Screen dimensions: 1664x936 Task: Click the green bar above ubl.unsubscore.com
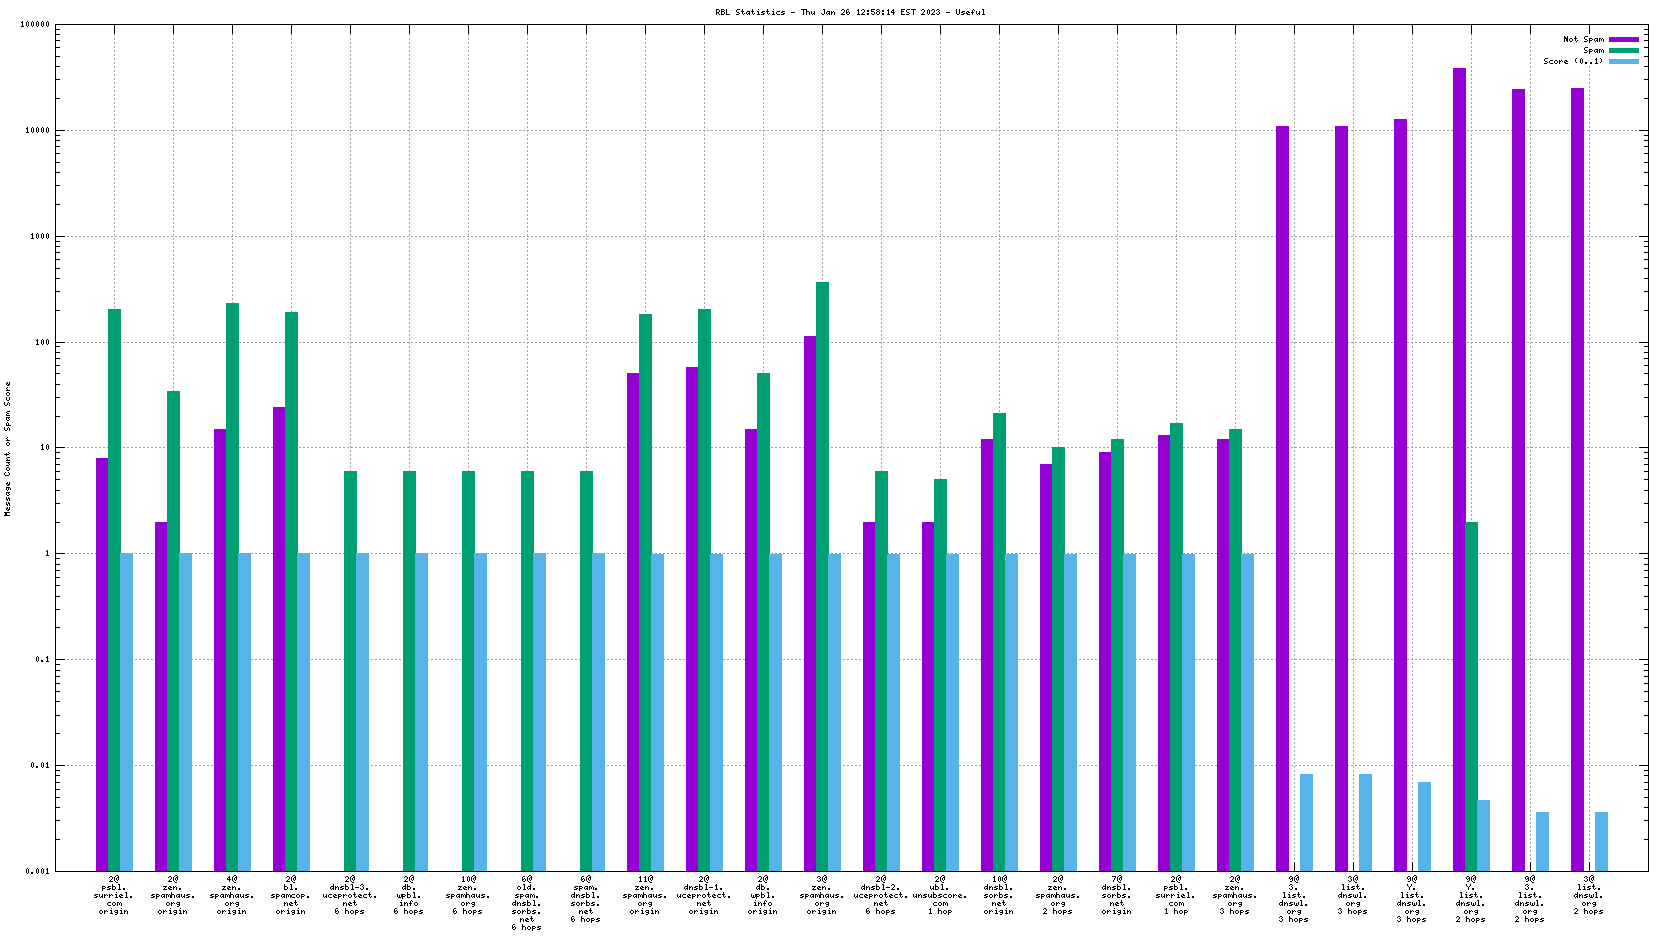(940, 674)
